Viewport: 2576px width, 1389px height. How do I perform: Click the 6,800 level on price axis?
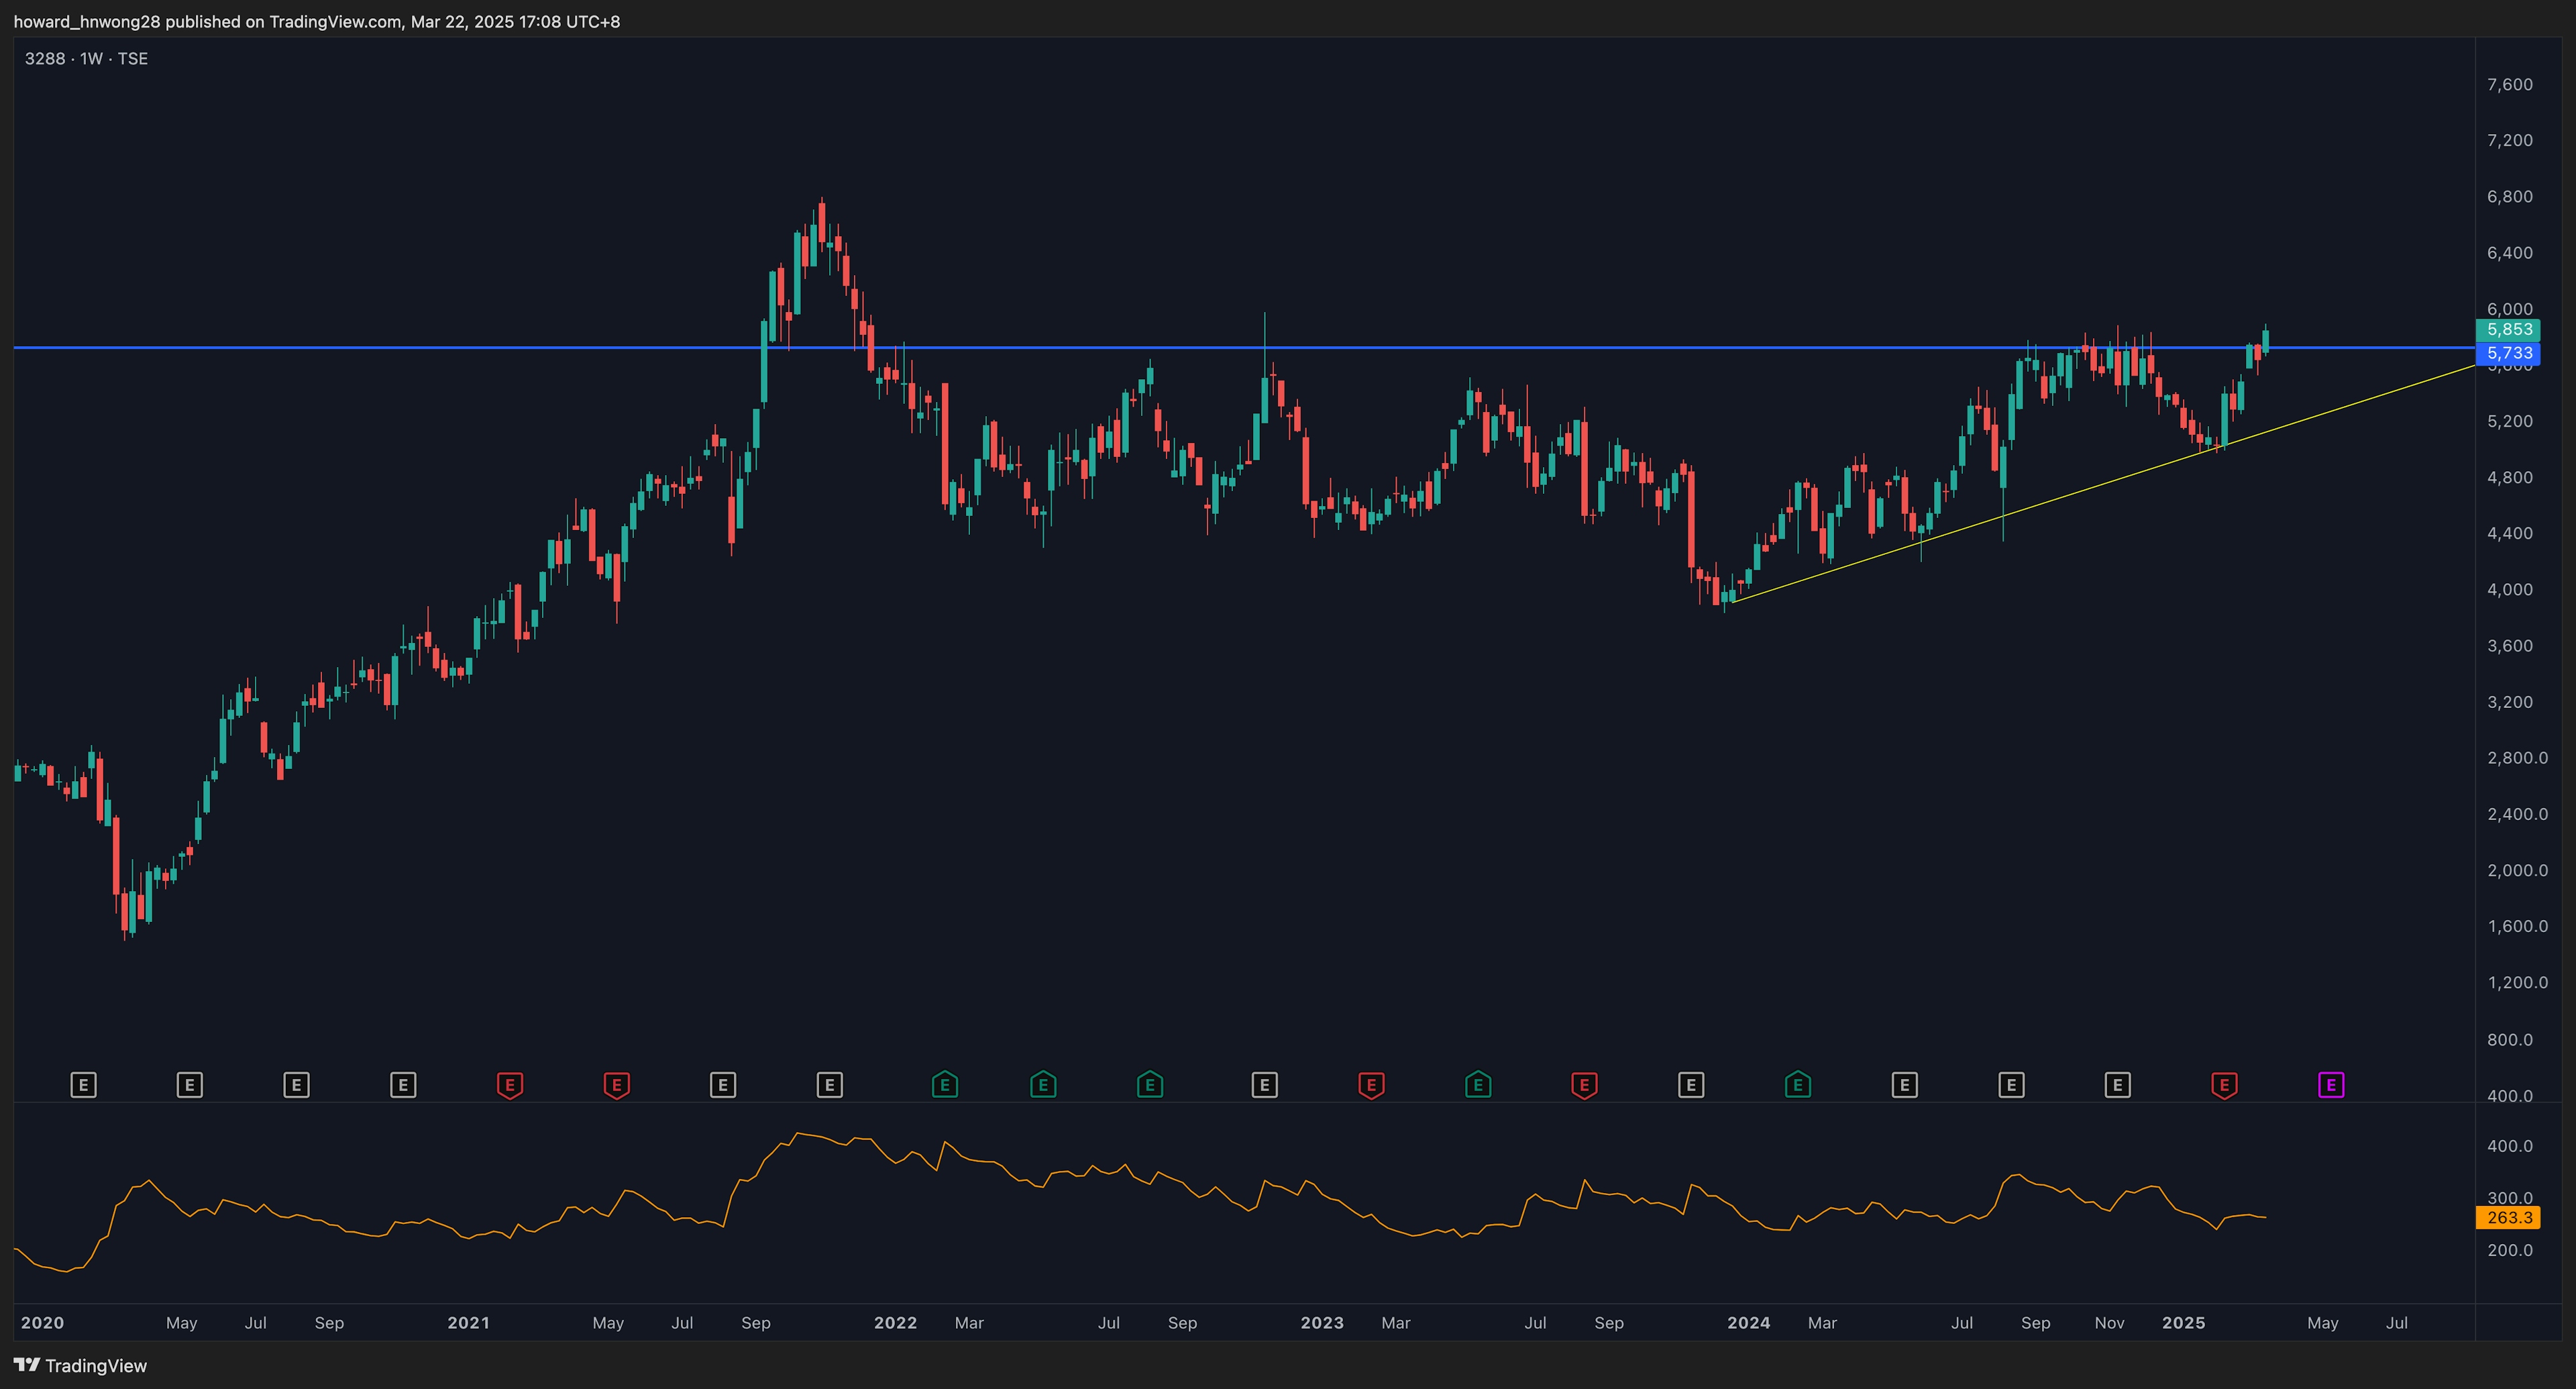pyautogui.click(x=2509, y=197)
